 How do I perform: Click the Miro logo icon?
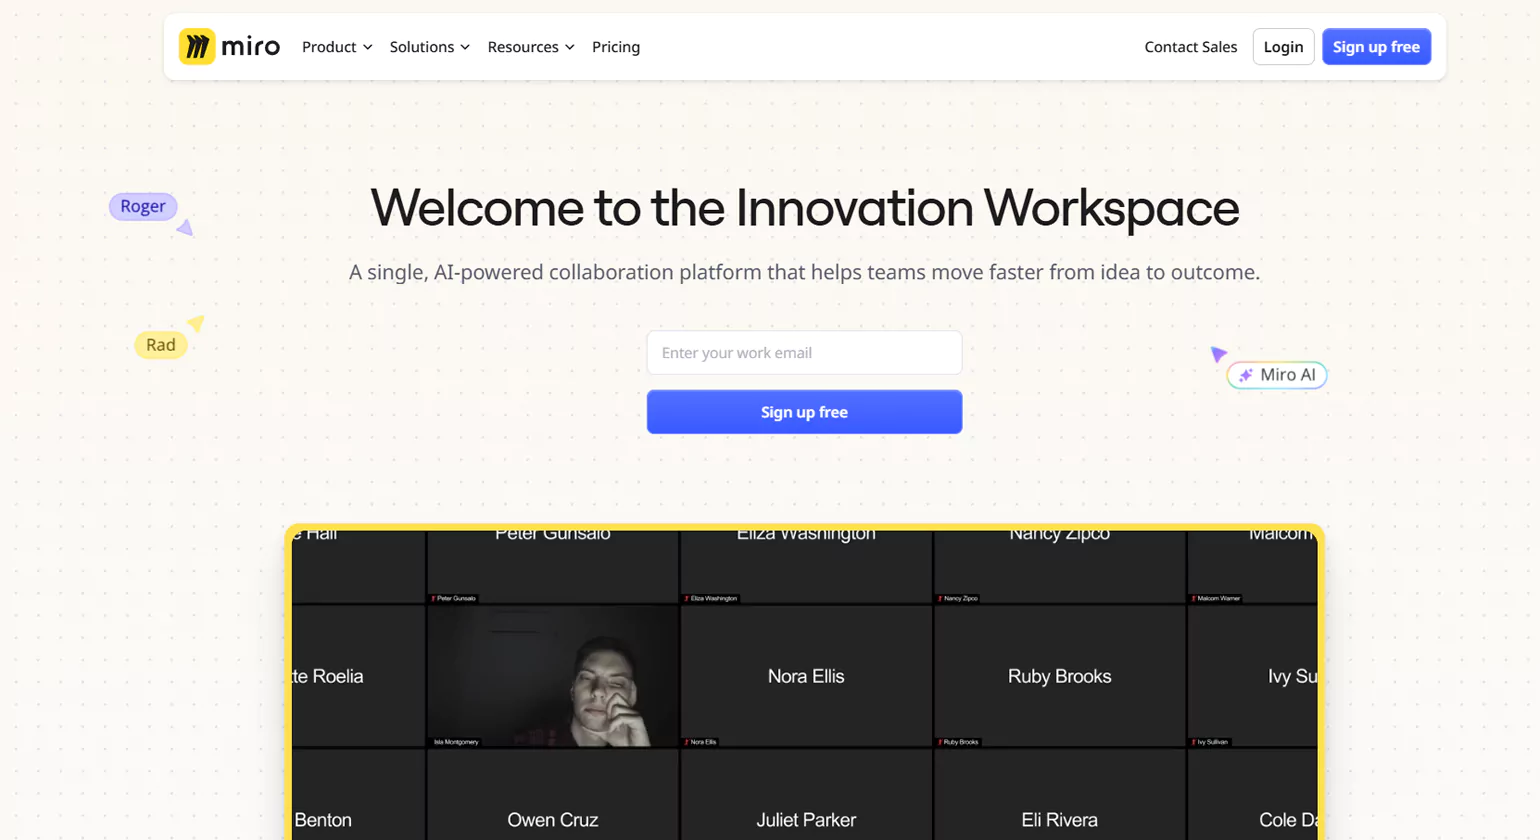pyautogui.click(x=197, y=47)
